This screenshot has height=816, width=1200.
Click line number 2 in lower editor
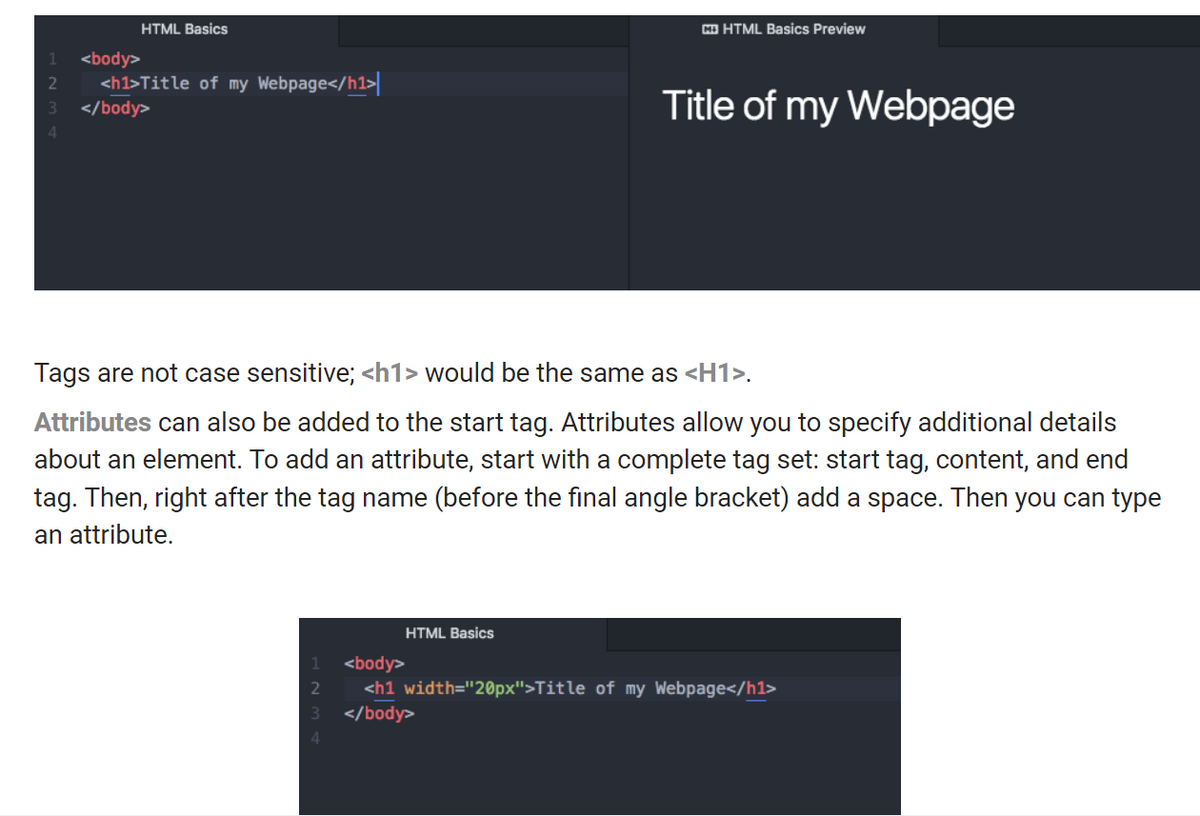coord(314,688)
